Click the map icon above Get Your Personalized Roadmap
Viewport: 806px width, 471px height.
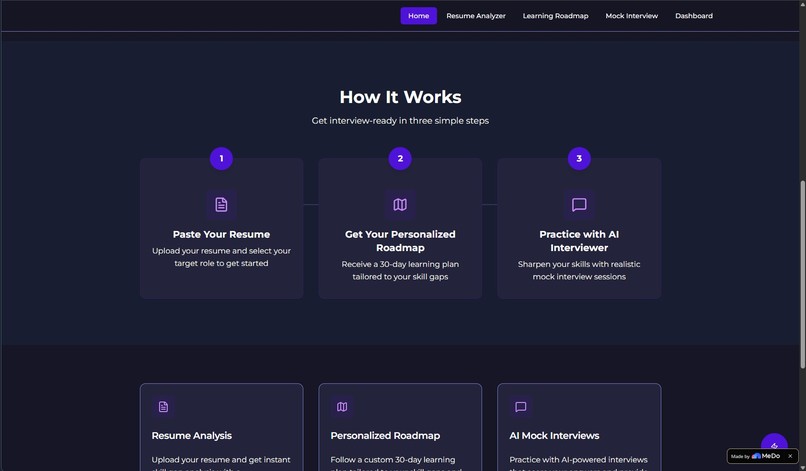point(400,205)
